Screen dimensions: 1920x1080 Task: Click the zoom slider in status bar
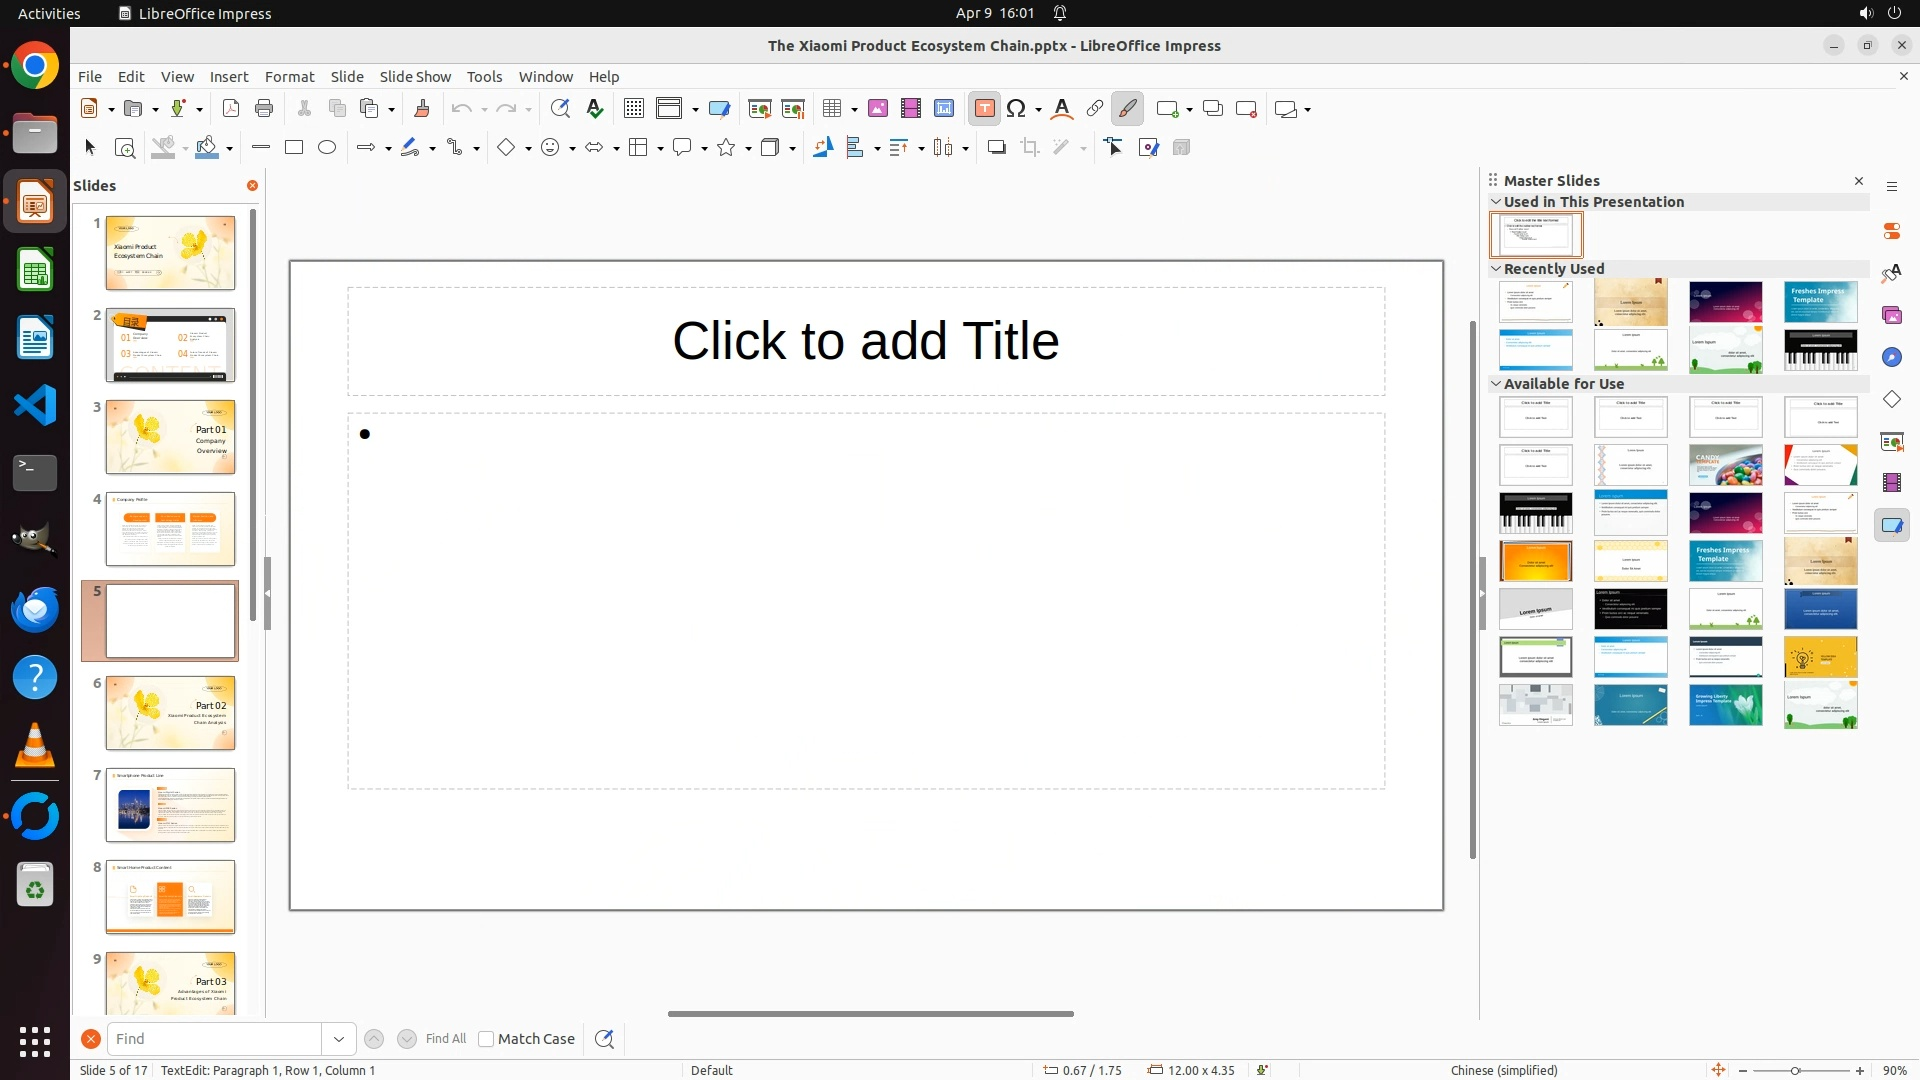click(x=1795, y=1071)
